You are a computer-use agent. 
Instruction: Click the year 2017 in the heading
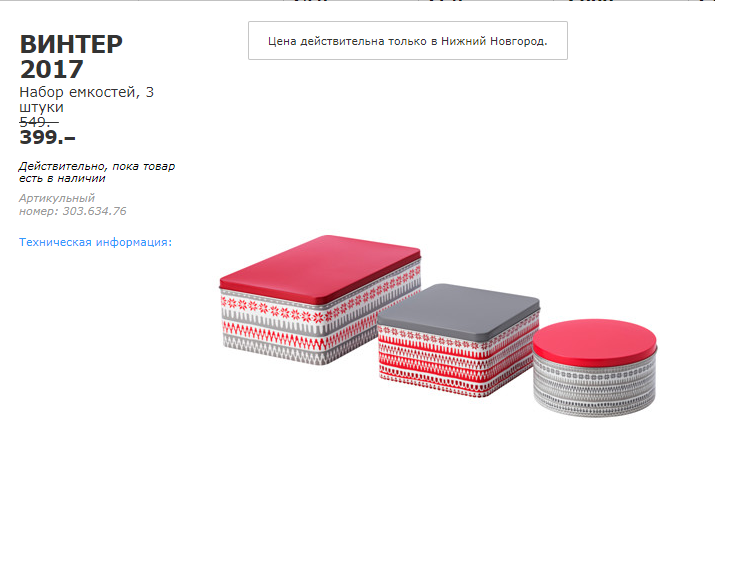[51, 70]
